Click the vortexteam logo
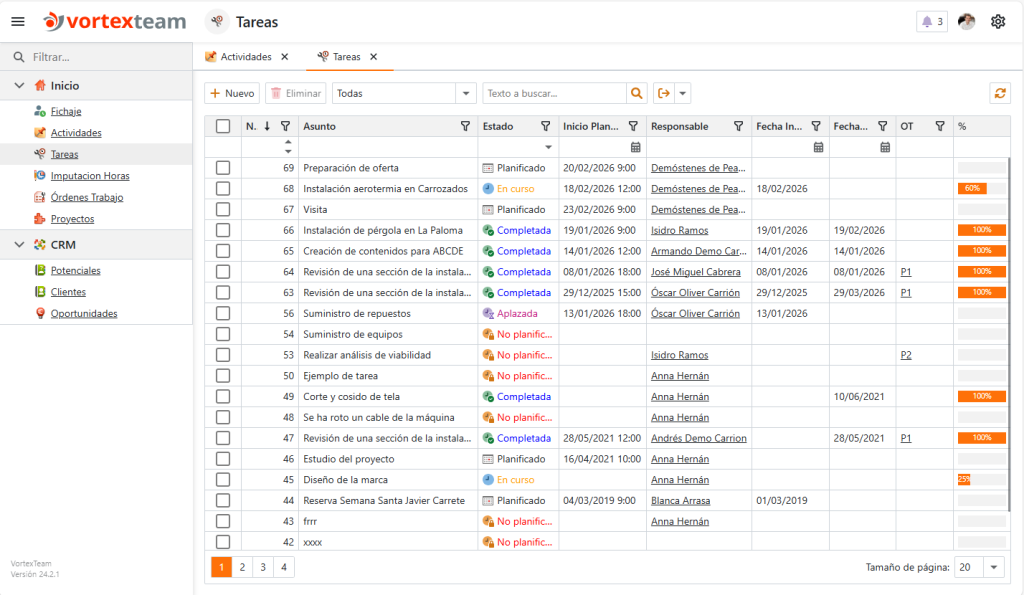The image size is (1024, 595). pyautogui.click(x=115, y=22)
